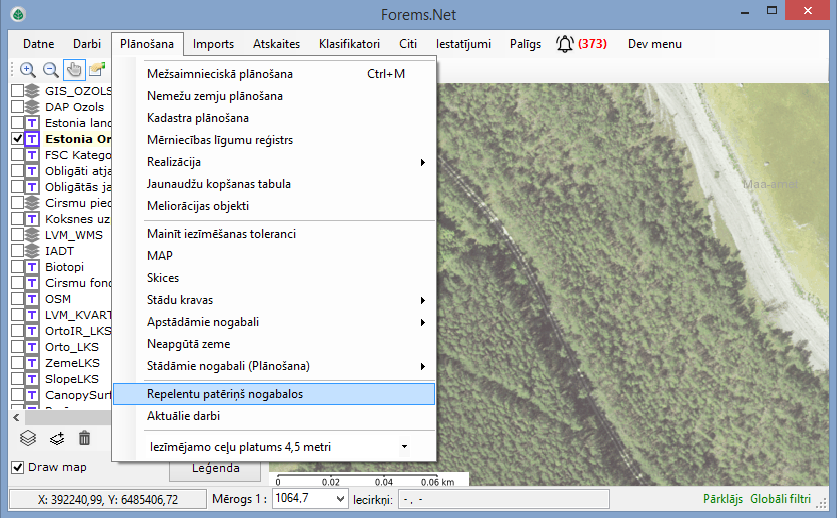Open the Dev menu
Viewport: 837px width, 518px height.
click(x=654, y=44)
